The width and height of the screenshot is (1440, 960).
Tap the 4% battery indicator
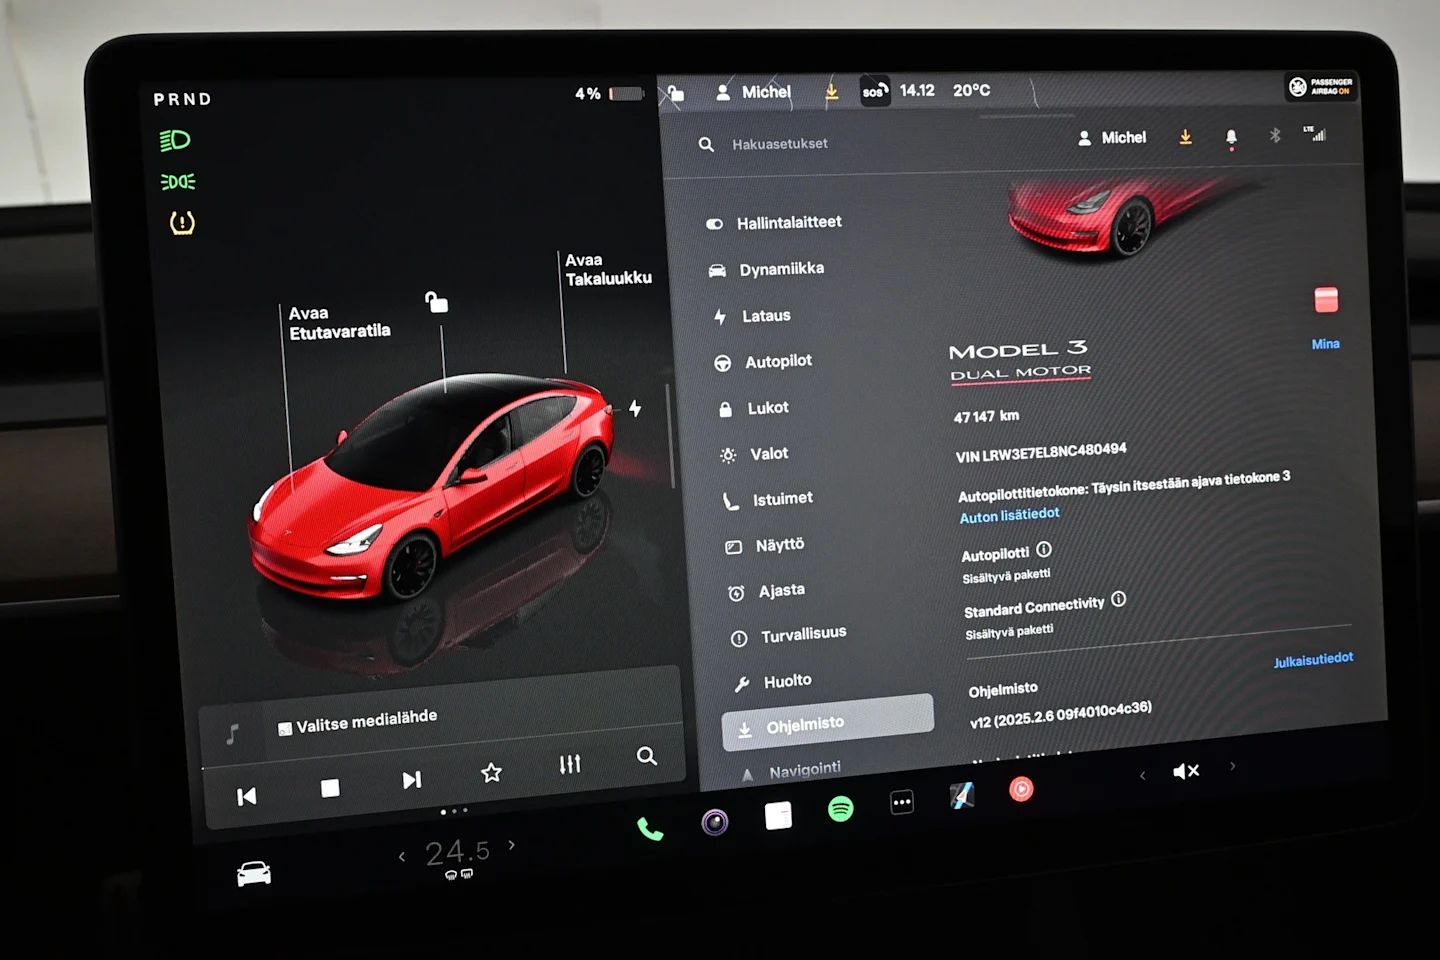pyautogui.click(x=609, y=94)
